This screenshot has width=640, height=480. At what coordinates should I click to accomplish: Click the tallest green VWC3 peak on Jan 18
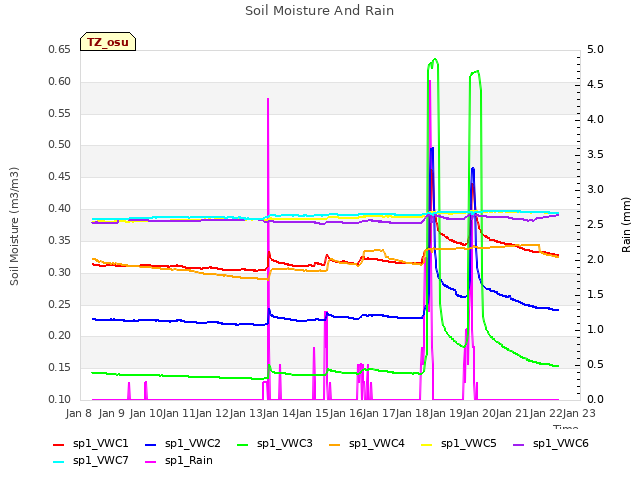coord(435,60)
